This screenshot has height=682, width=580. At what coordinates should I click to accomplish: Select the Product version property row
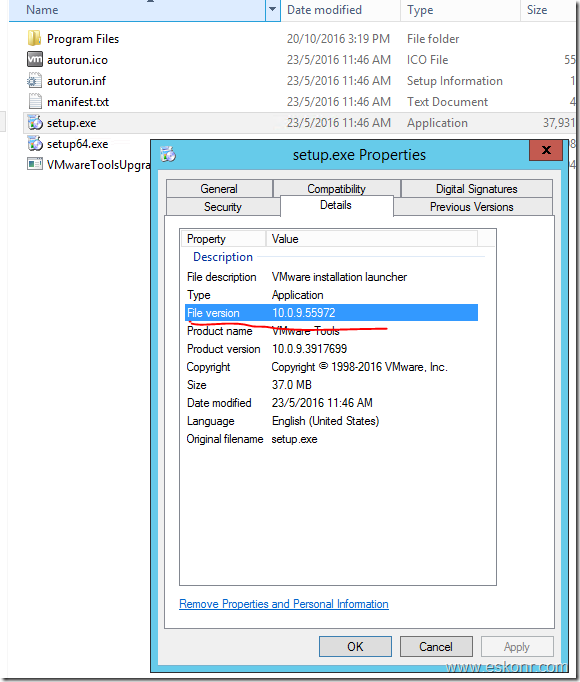point(331,349)
